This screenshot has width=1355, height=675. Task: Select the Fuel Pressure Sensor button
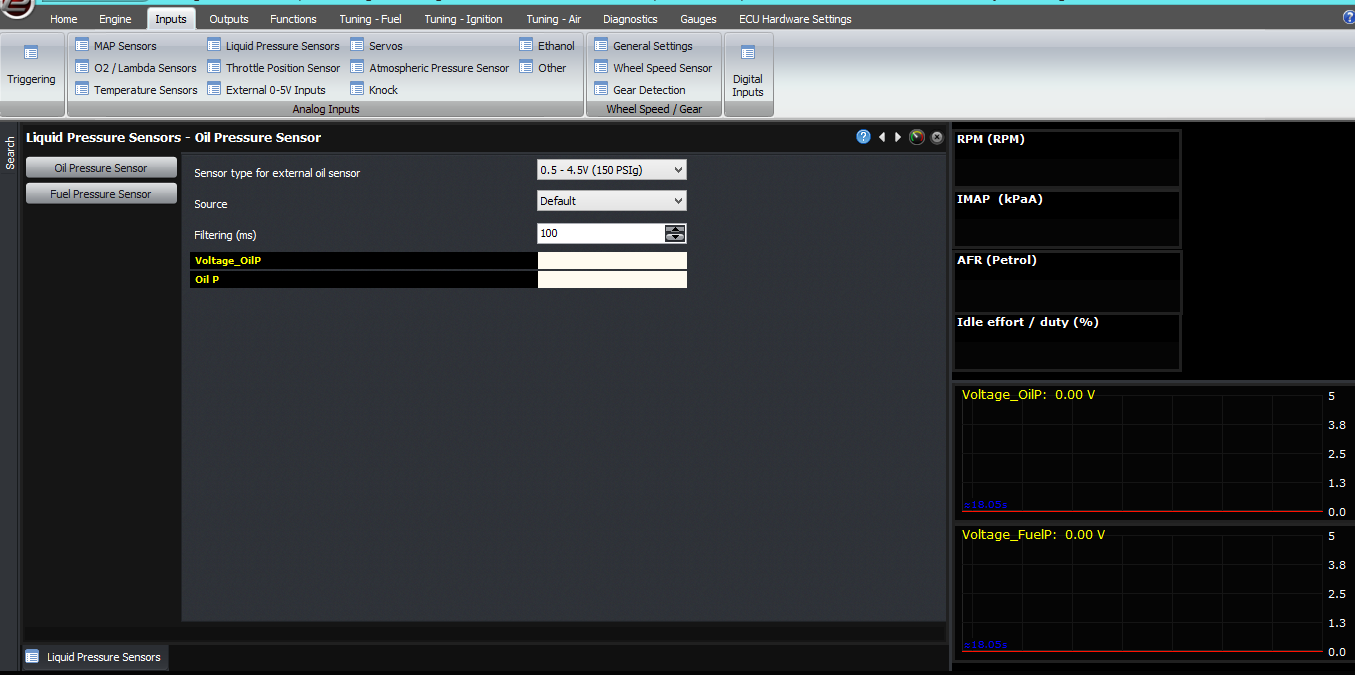pyautogui.click(x=101, y=194)
